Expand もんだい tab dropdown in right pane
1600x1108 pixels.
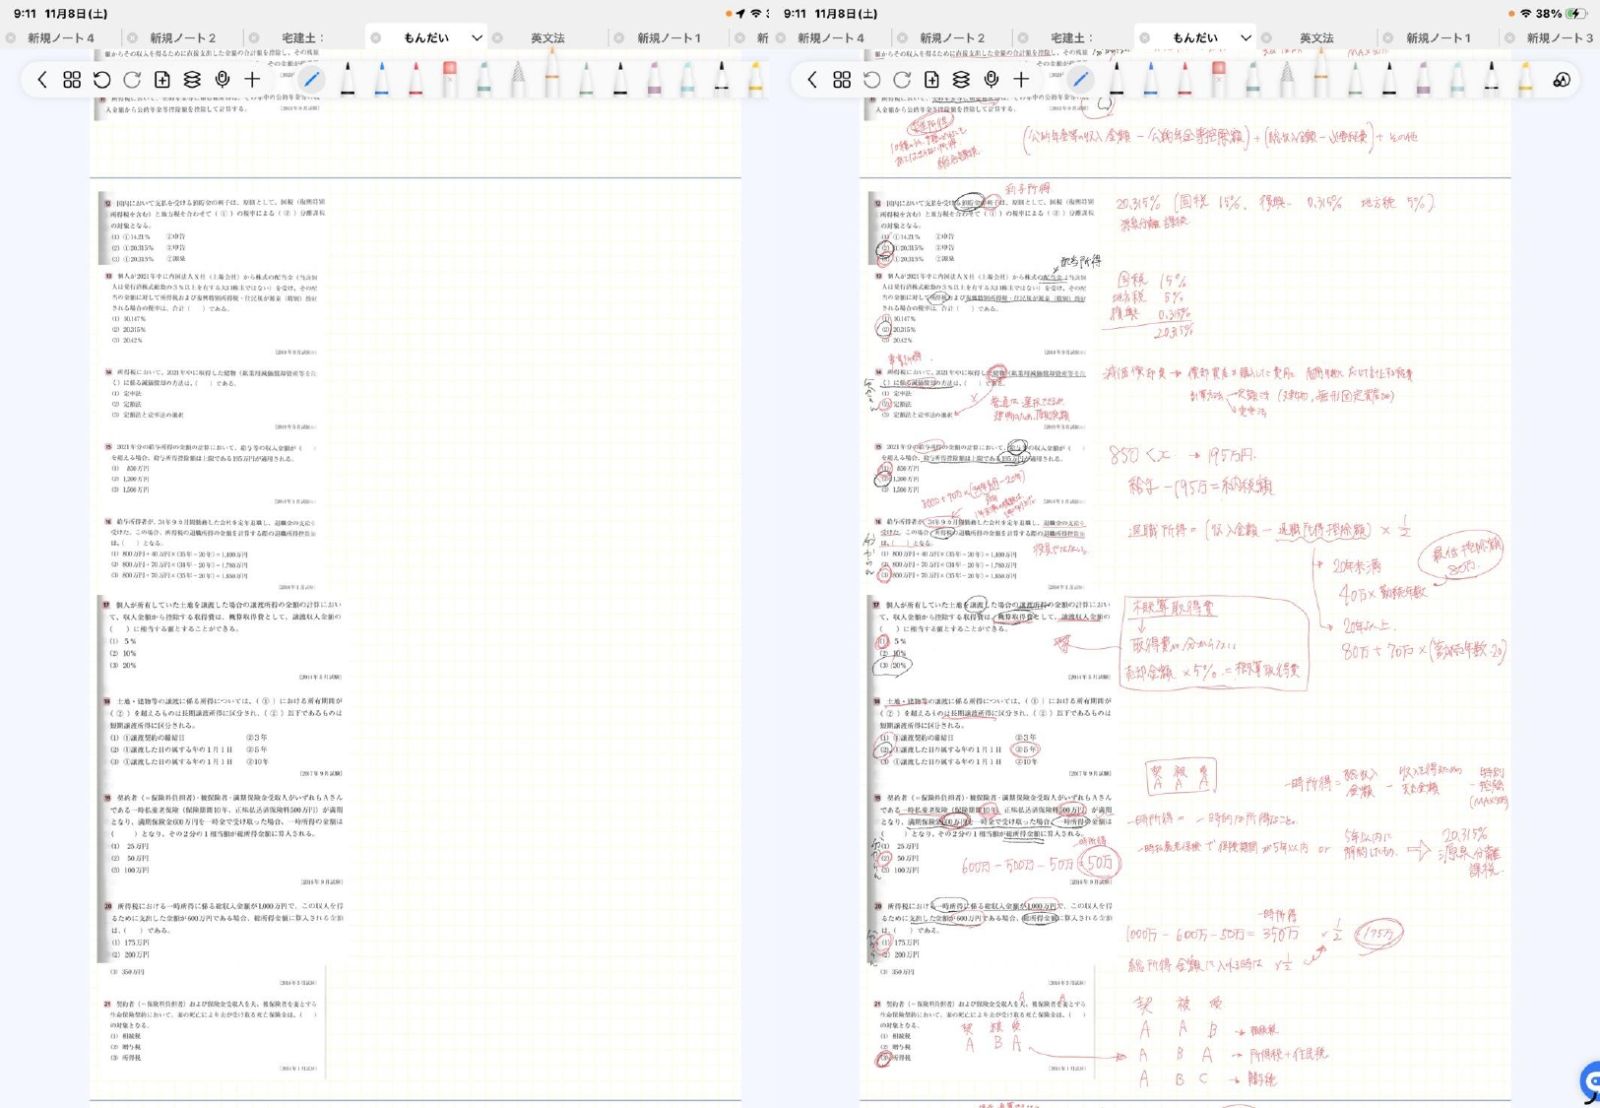1246,38
